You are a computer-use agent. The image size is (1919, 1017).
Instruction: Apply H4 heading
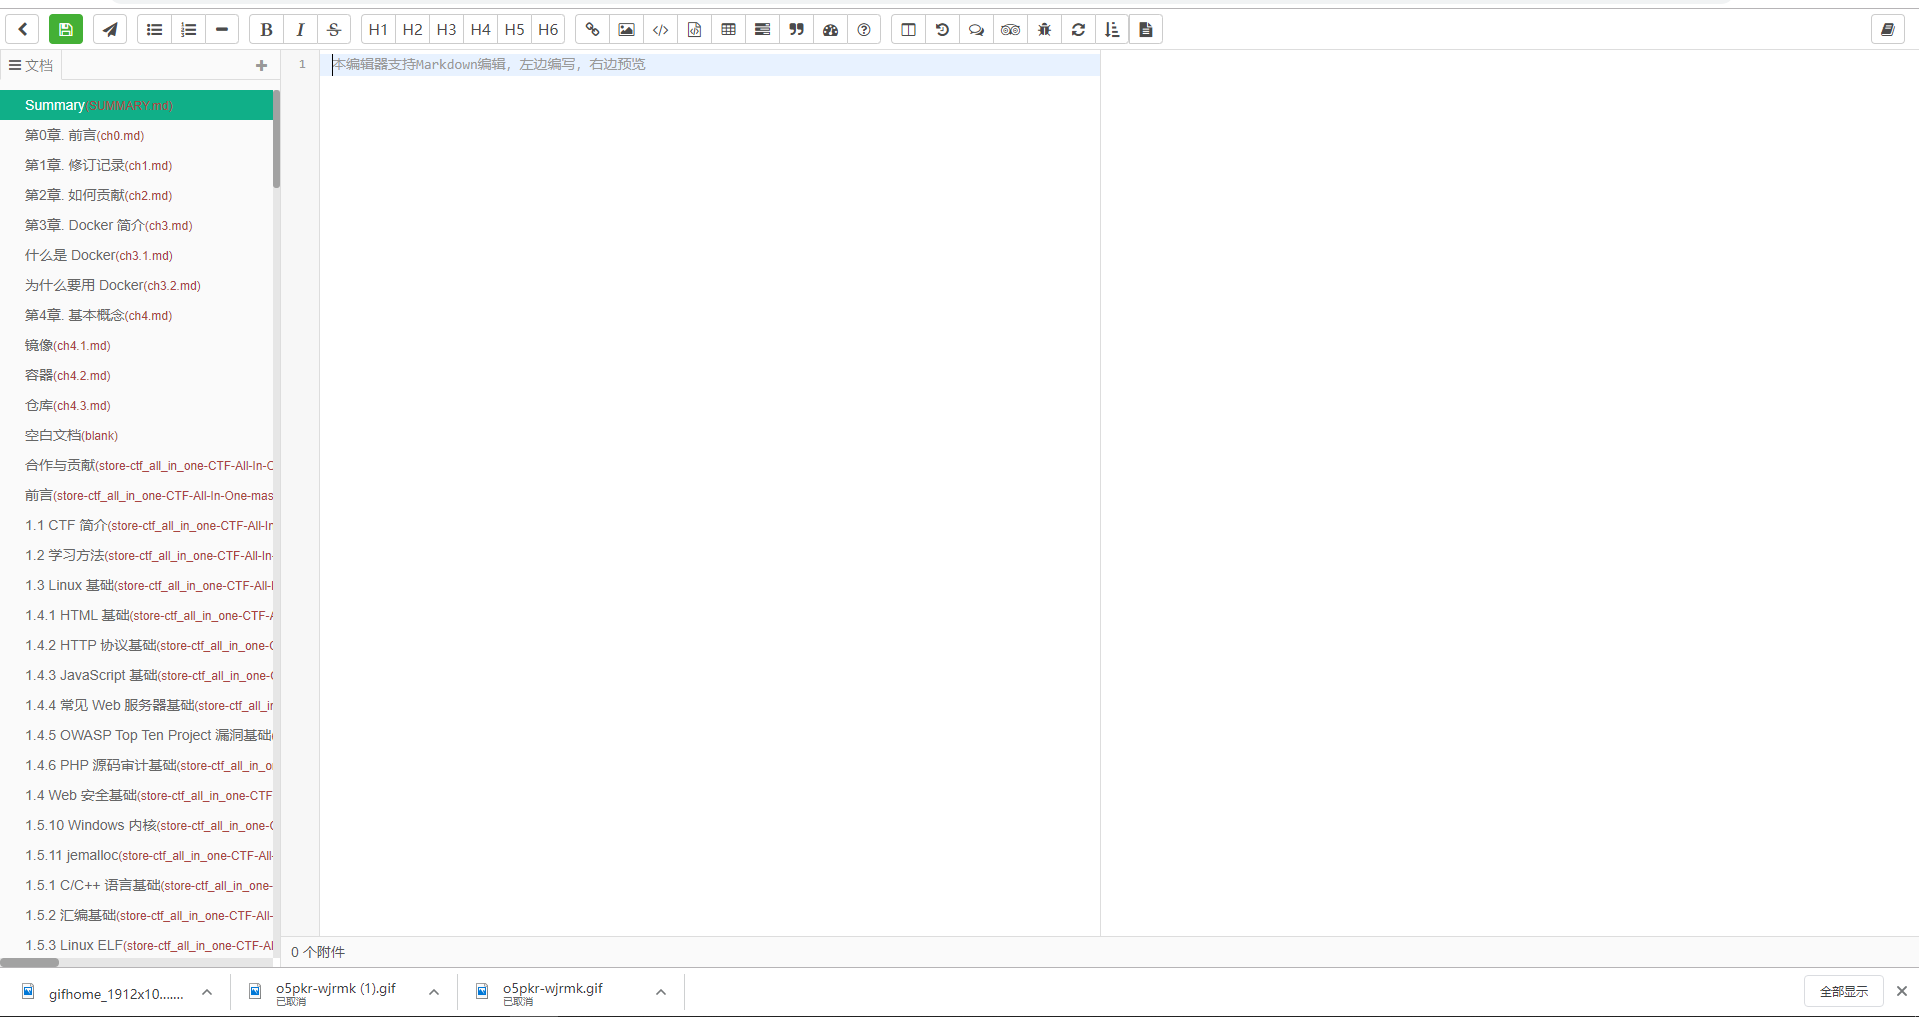[480, 30]
